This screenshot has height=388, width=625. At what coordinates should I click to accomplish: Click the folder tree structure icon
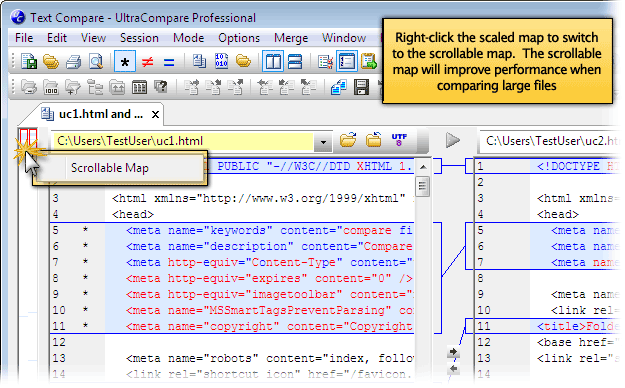pos(95,87)
